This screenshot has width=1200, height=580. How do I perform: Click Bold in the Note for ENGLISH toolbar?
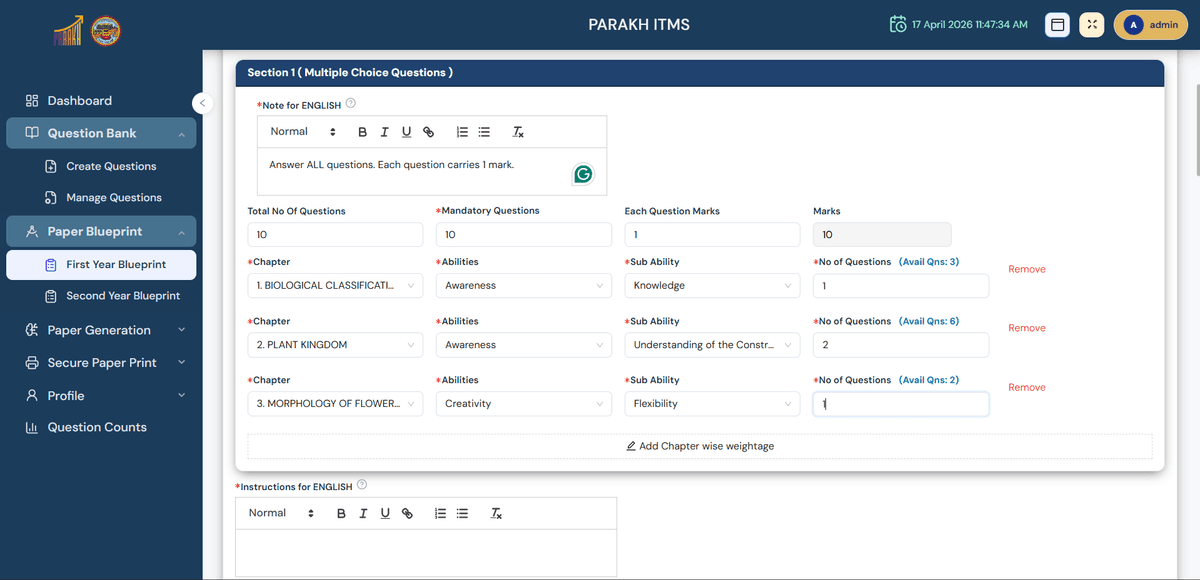(362, 132)
